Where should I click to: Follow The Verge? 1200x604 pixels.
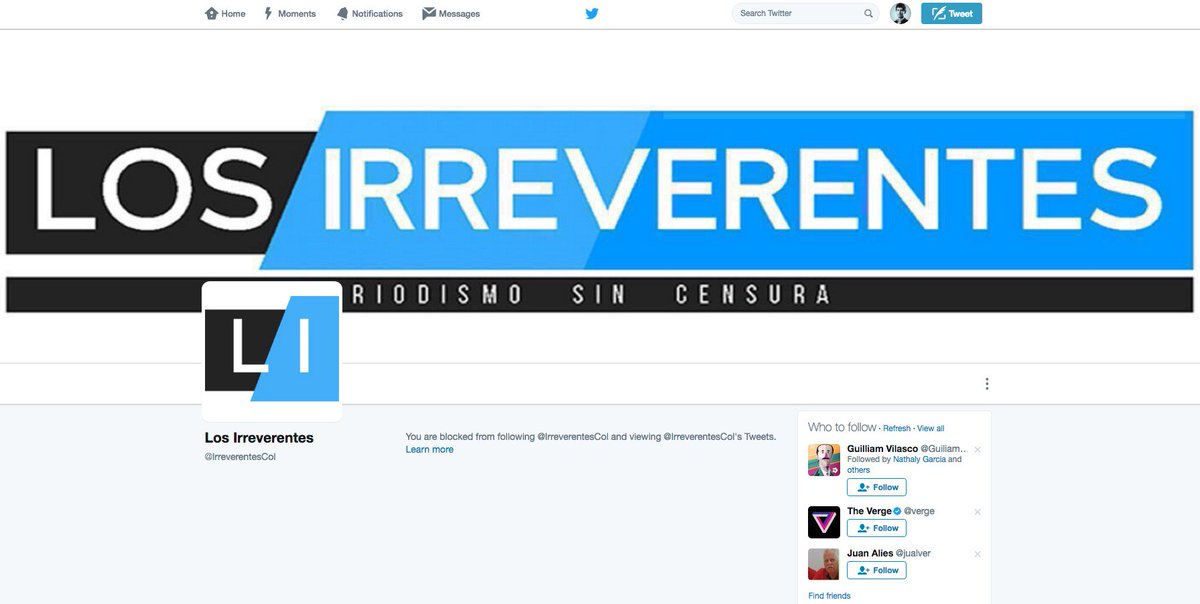pyautogui.click(x=877, y=528)
